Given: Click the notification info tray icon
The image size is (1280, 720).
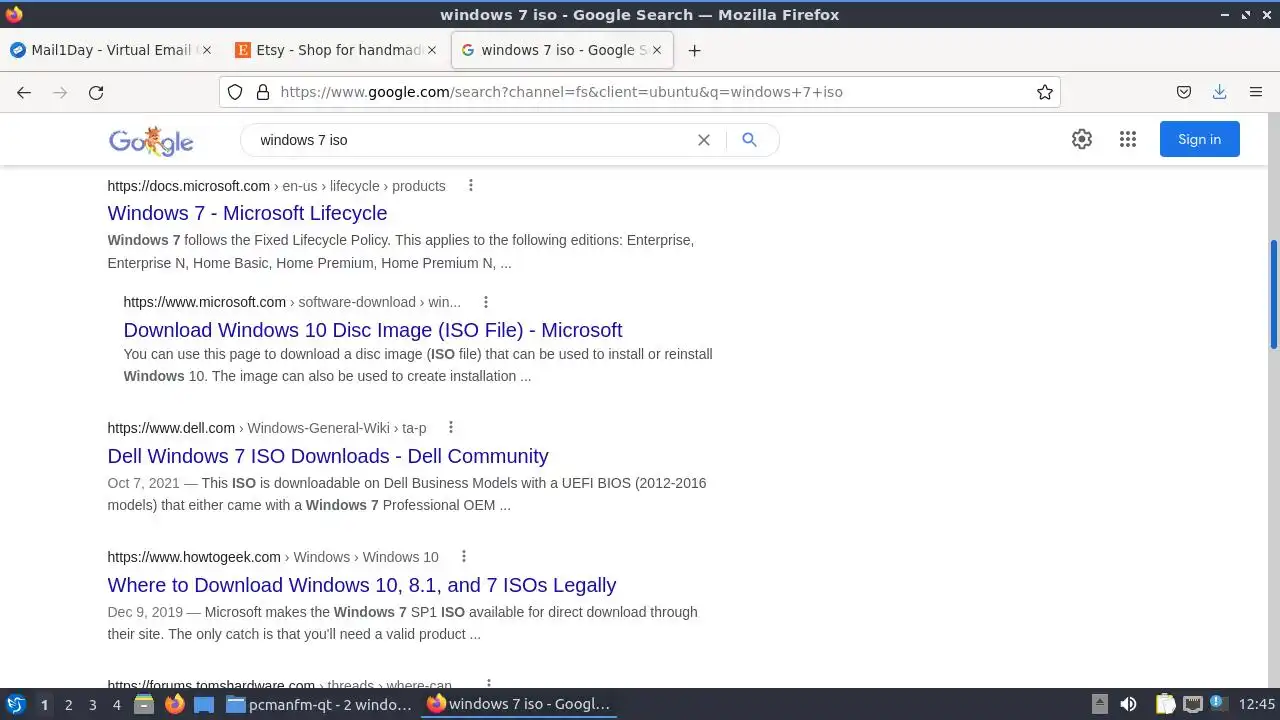Looking at the screenshot, I should pos(1218,704).
